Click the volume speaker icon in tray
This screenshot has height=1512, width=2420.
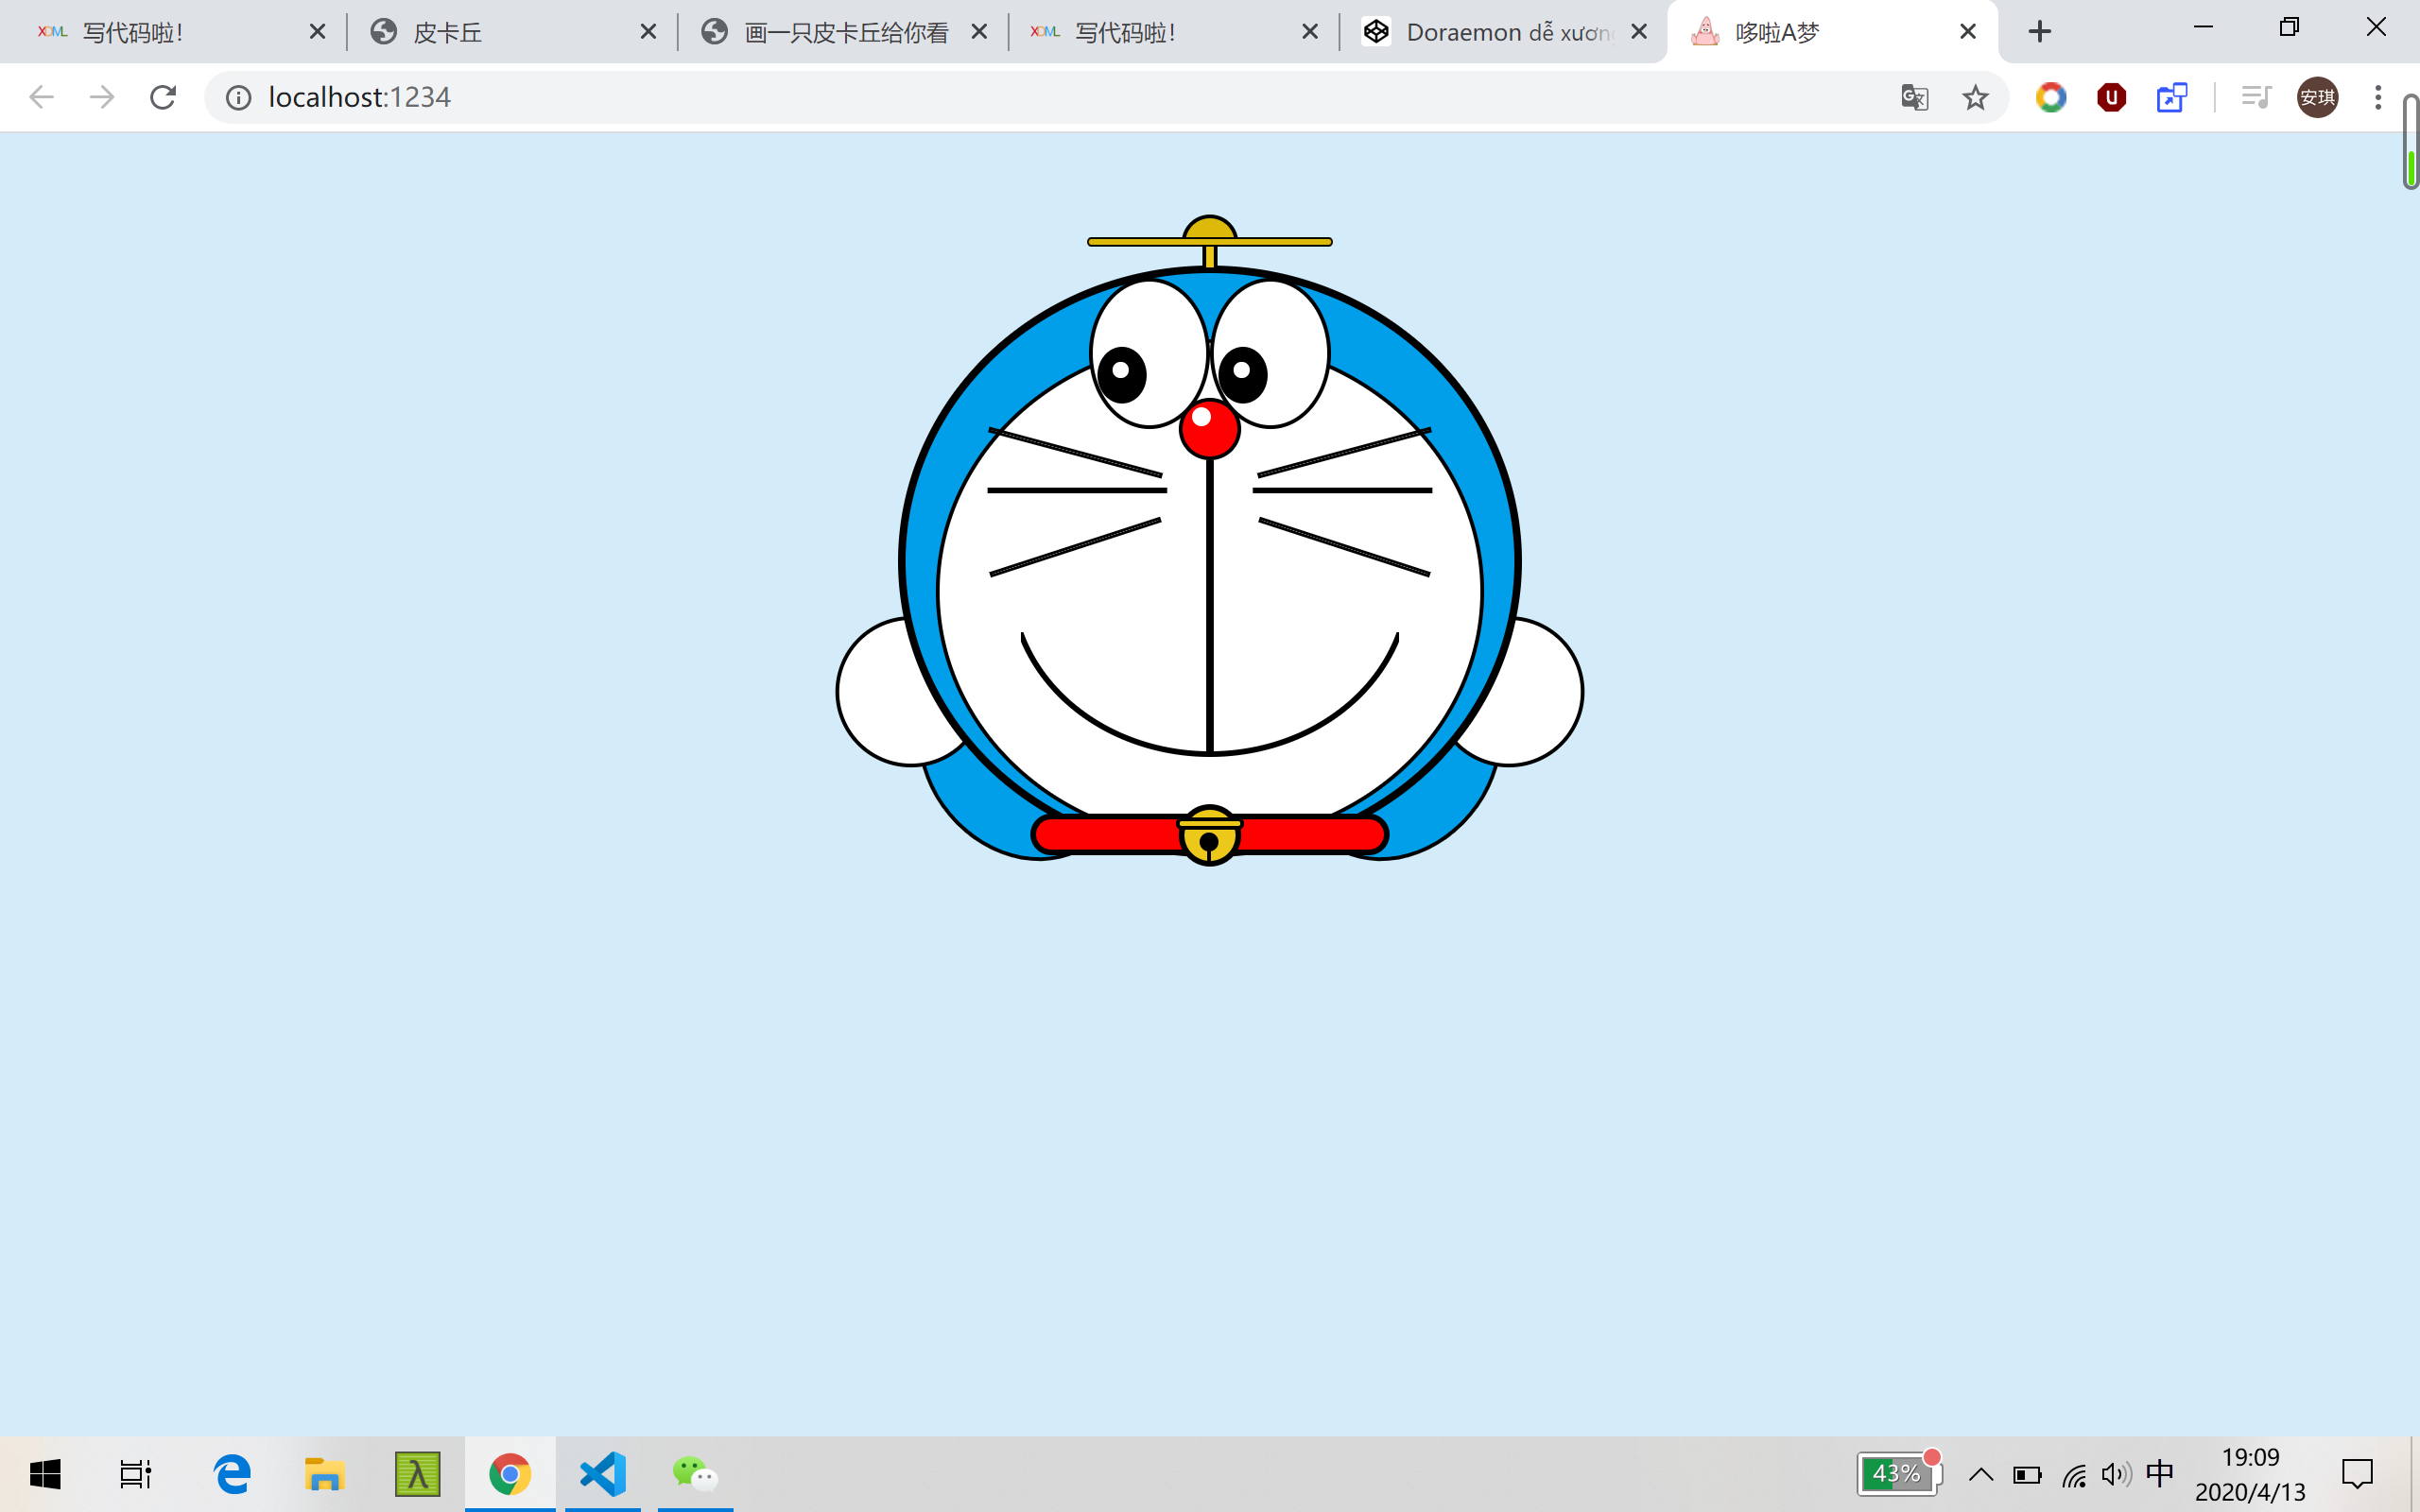[x=2115, y=1475]
